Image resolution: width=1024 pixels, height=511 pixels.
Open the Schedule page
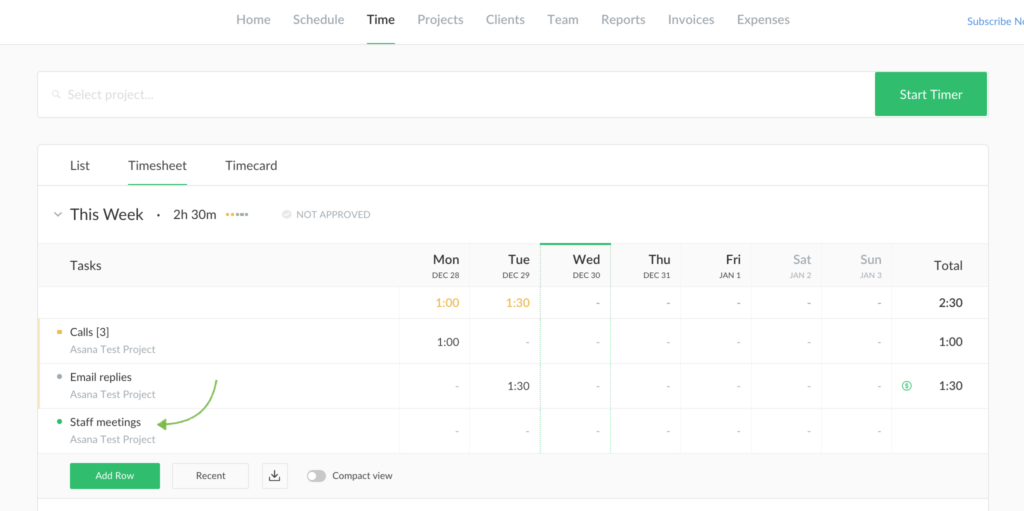(x=319, y=20)
